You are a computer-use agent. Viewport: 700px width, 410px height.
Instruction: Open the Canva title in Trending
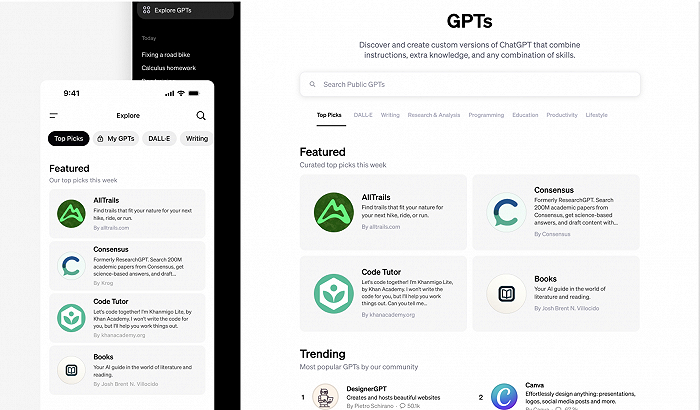pyautogui.click(x=534, y=385)
